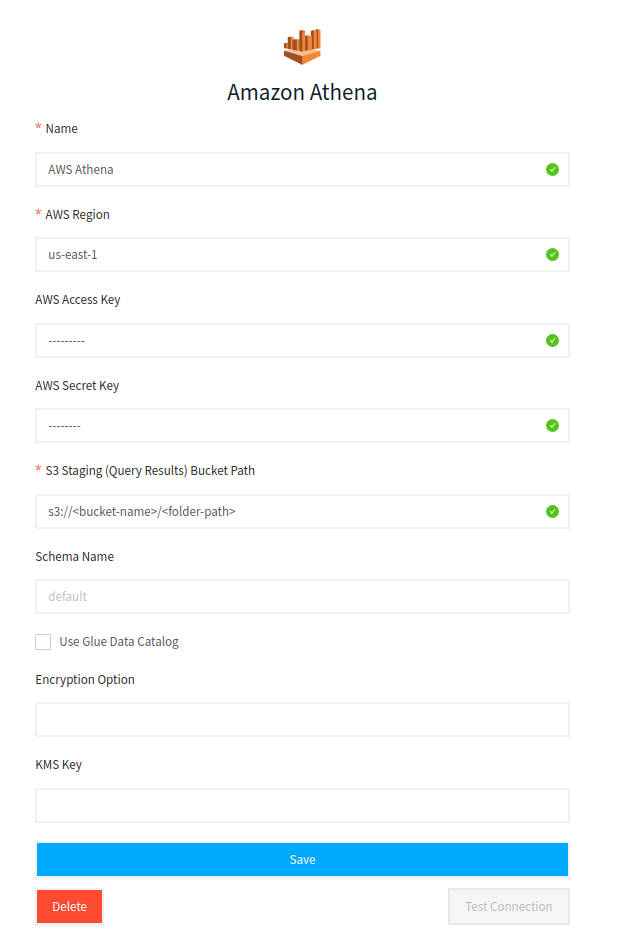
Task: Click the Test Connection button
Action: (508, 906)
